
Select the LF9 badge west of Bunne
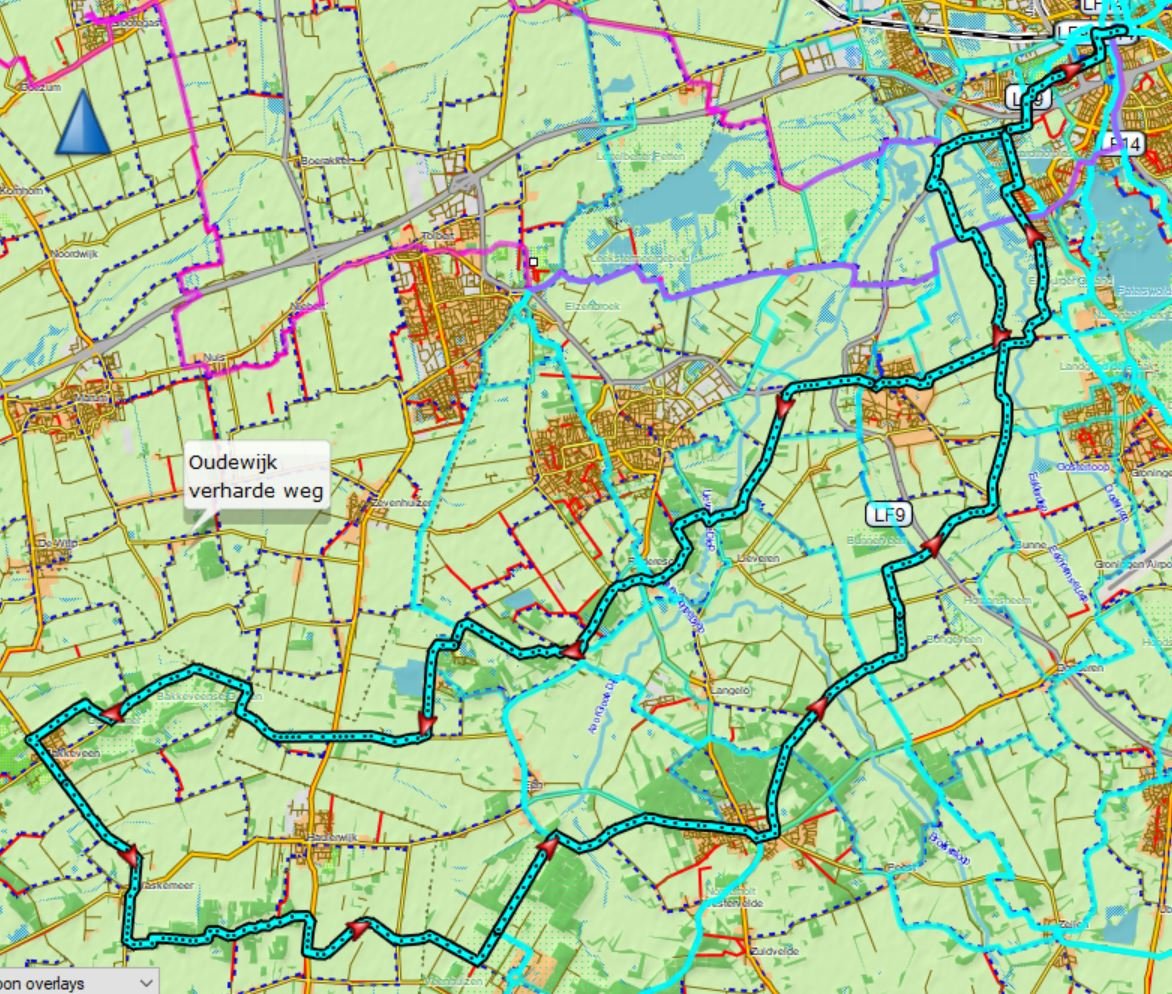(x=888, y=515)
